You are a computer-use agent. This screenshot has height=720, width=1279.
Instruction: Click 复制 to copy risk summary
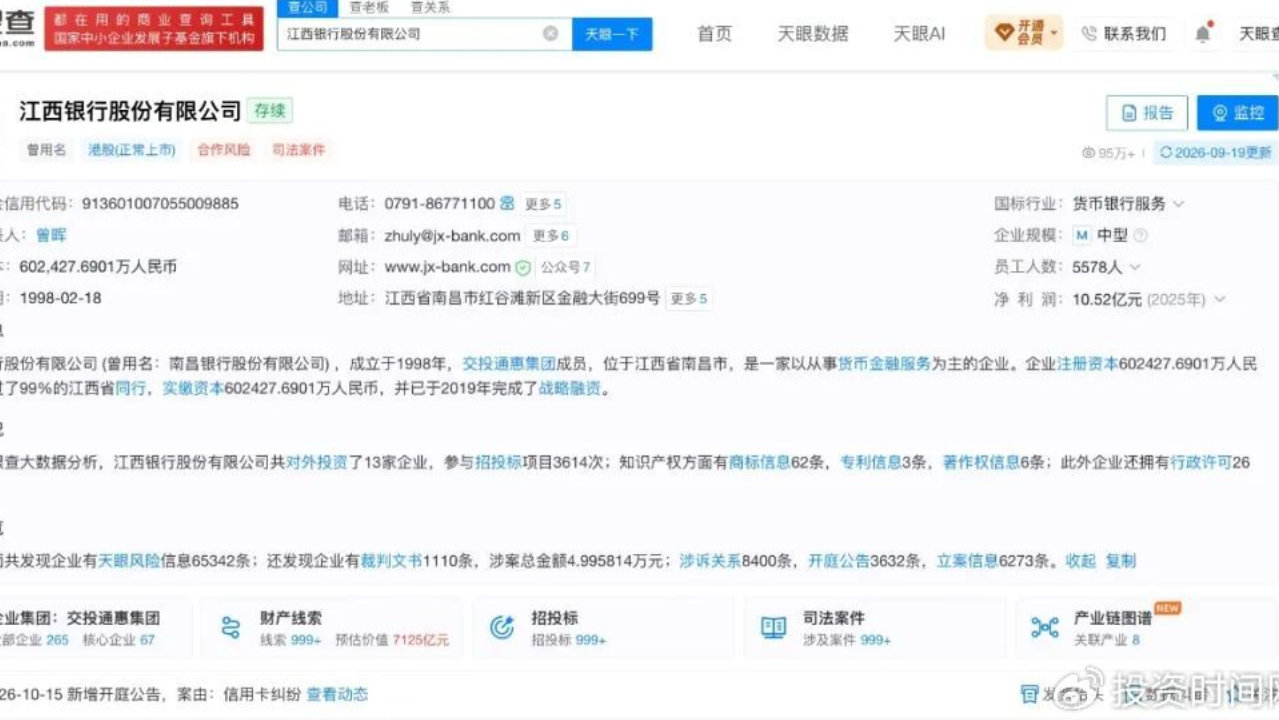click(1120, 561)
